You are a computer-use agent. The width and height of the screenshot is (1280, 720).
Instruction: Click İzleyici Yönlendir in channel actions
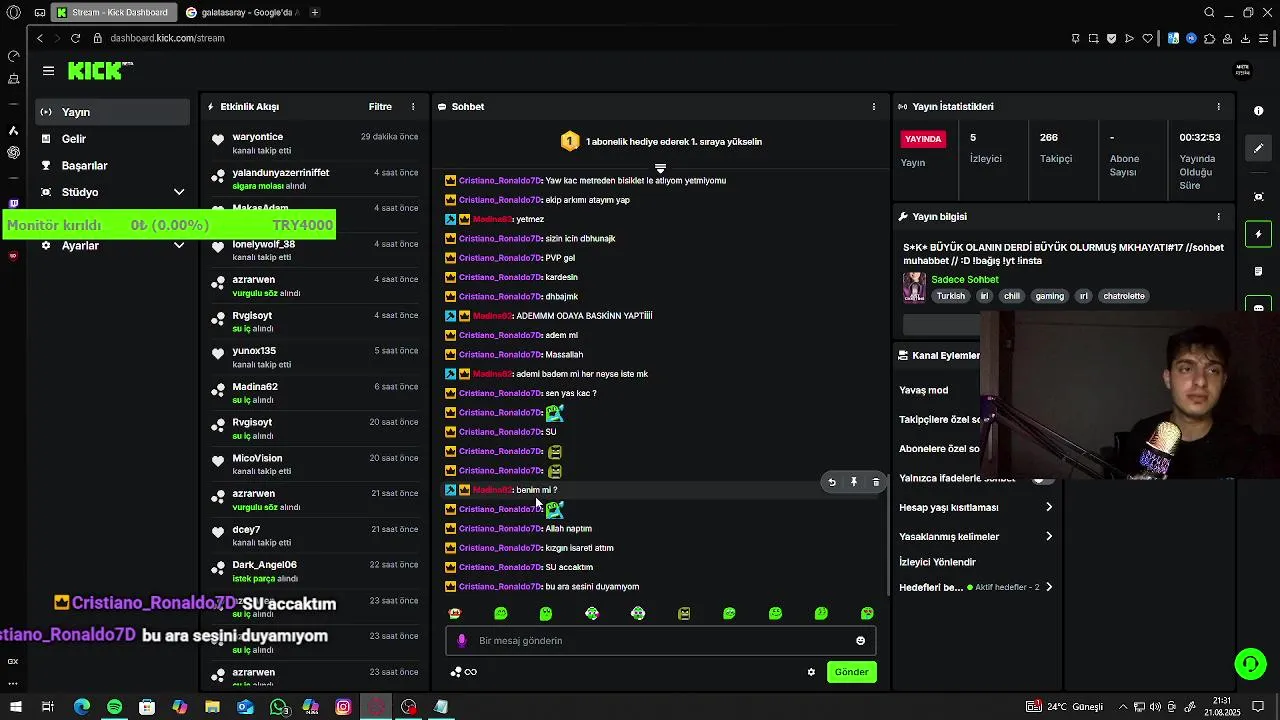[x=937, y=562]
